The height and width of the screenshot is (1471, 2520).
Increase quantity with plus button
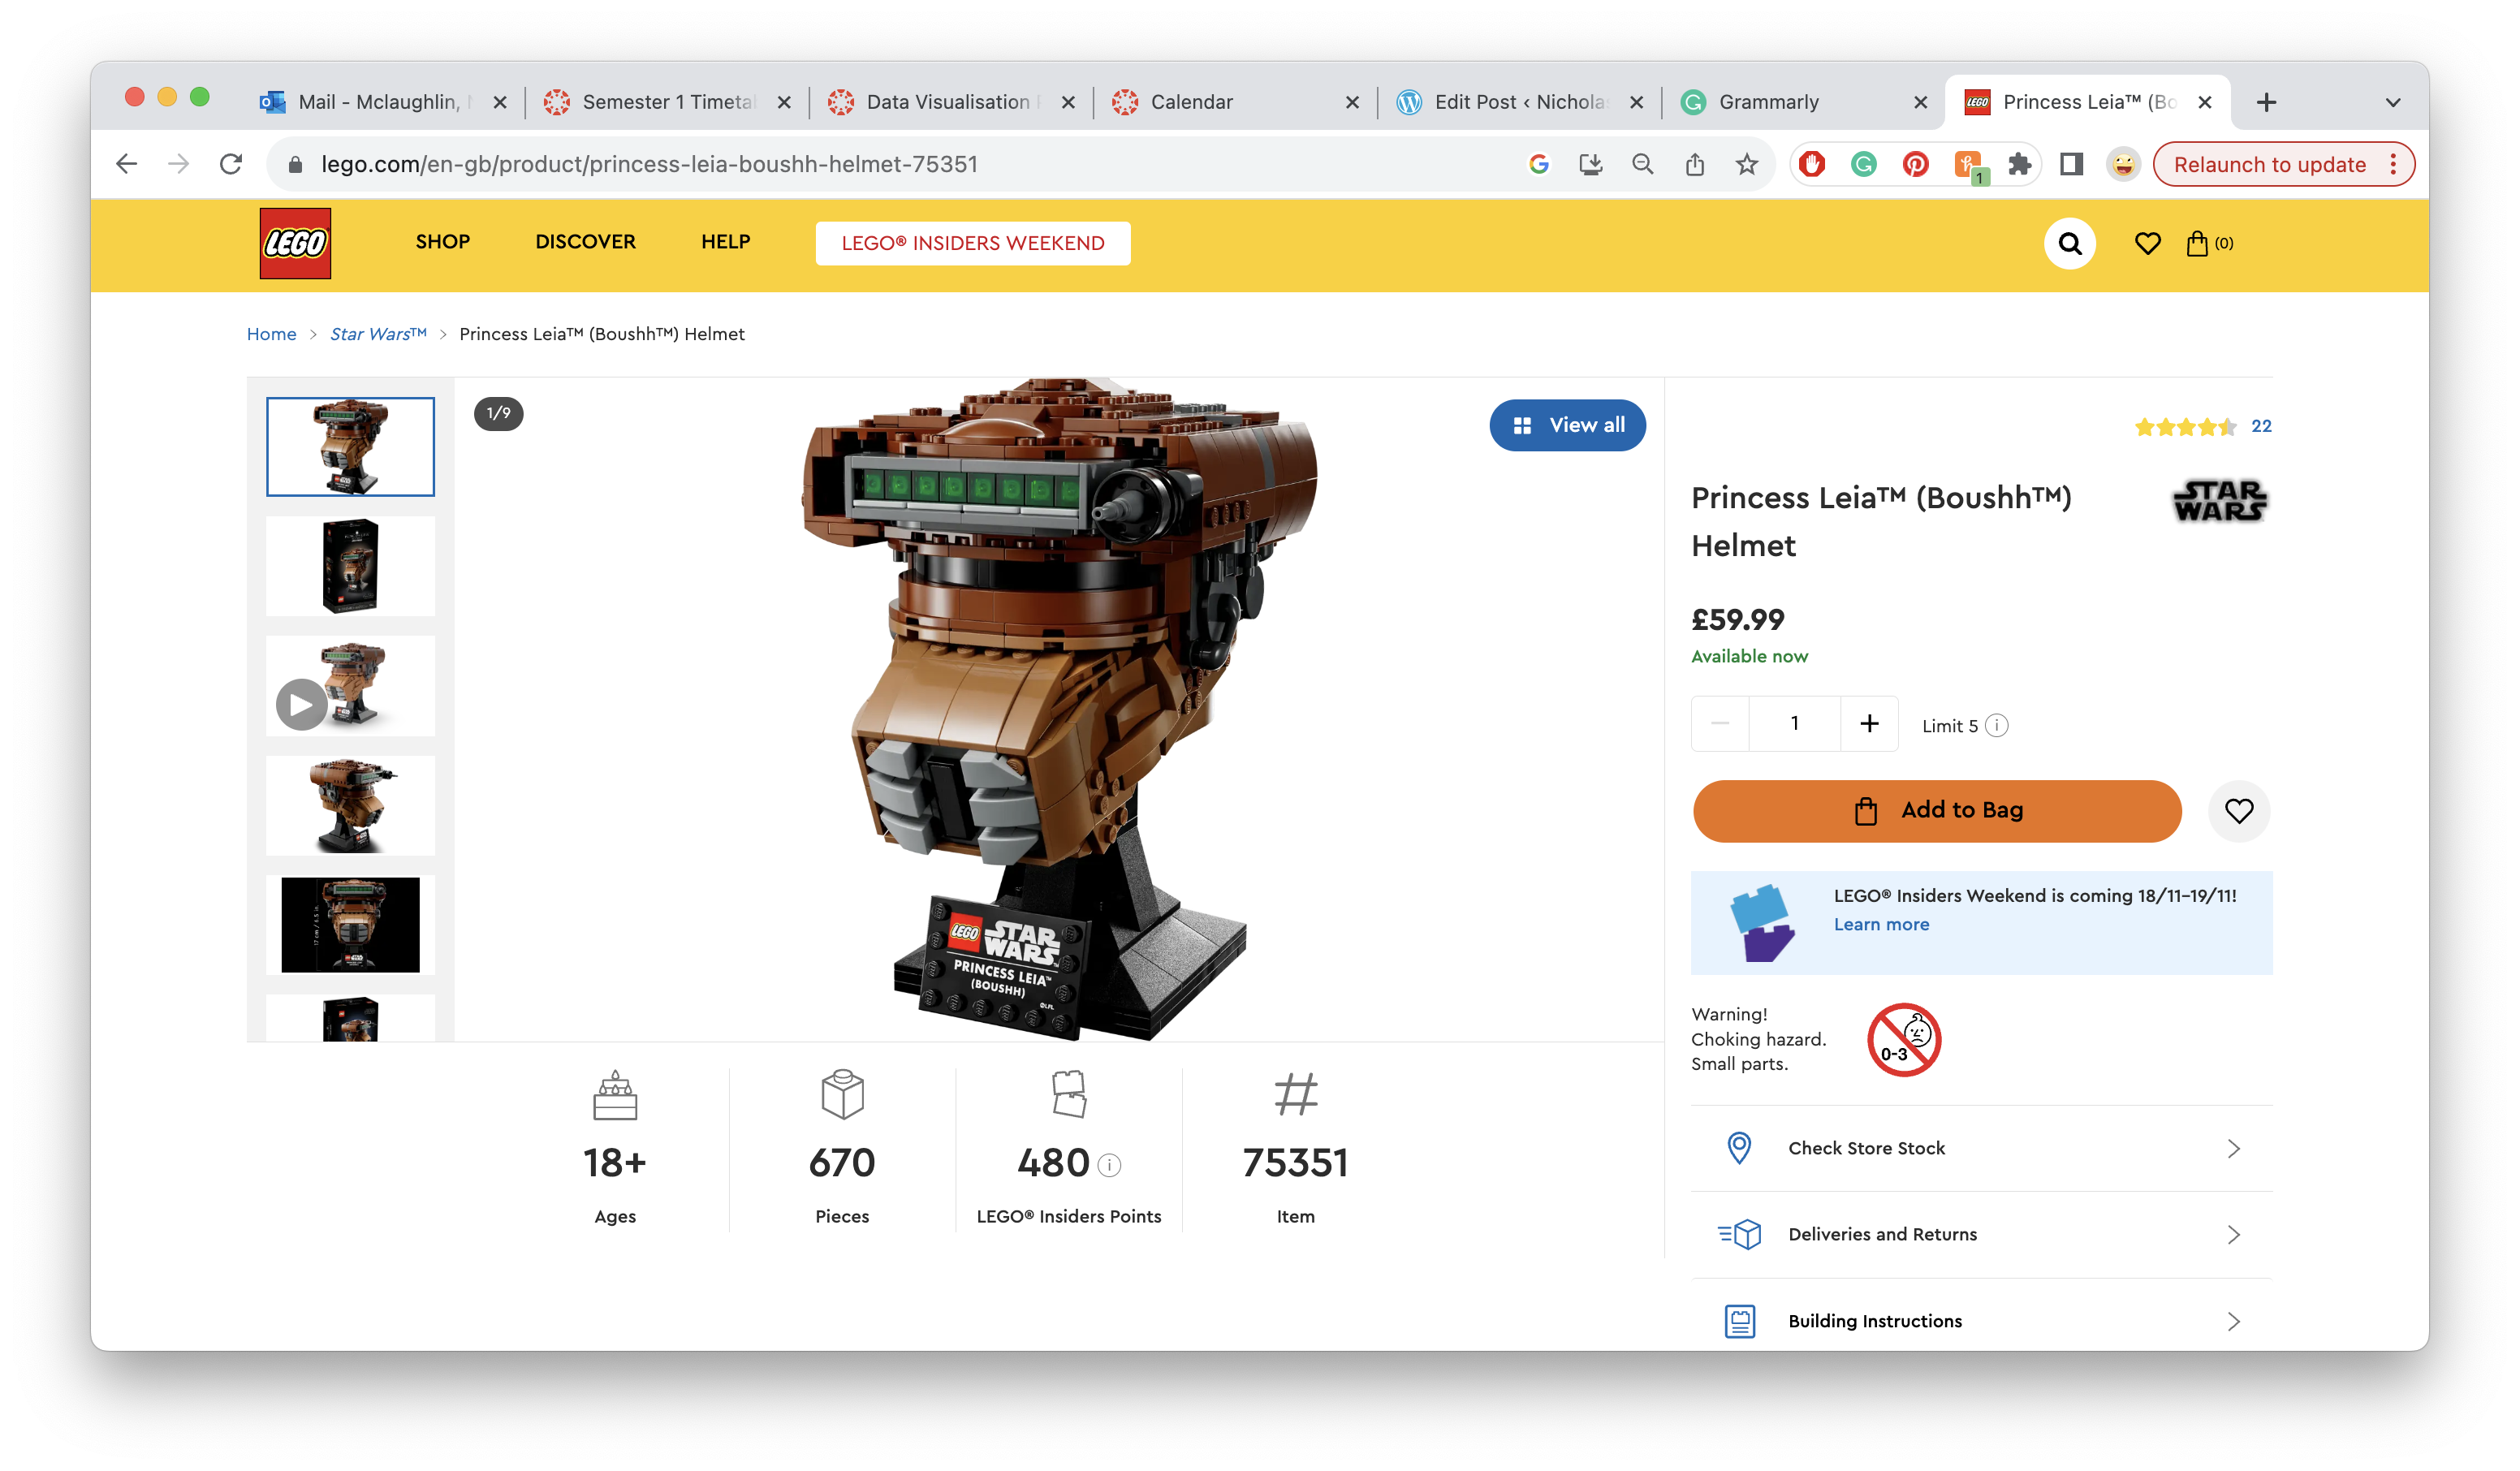click(x=1869, y=723)
